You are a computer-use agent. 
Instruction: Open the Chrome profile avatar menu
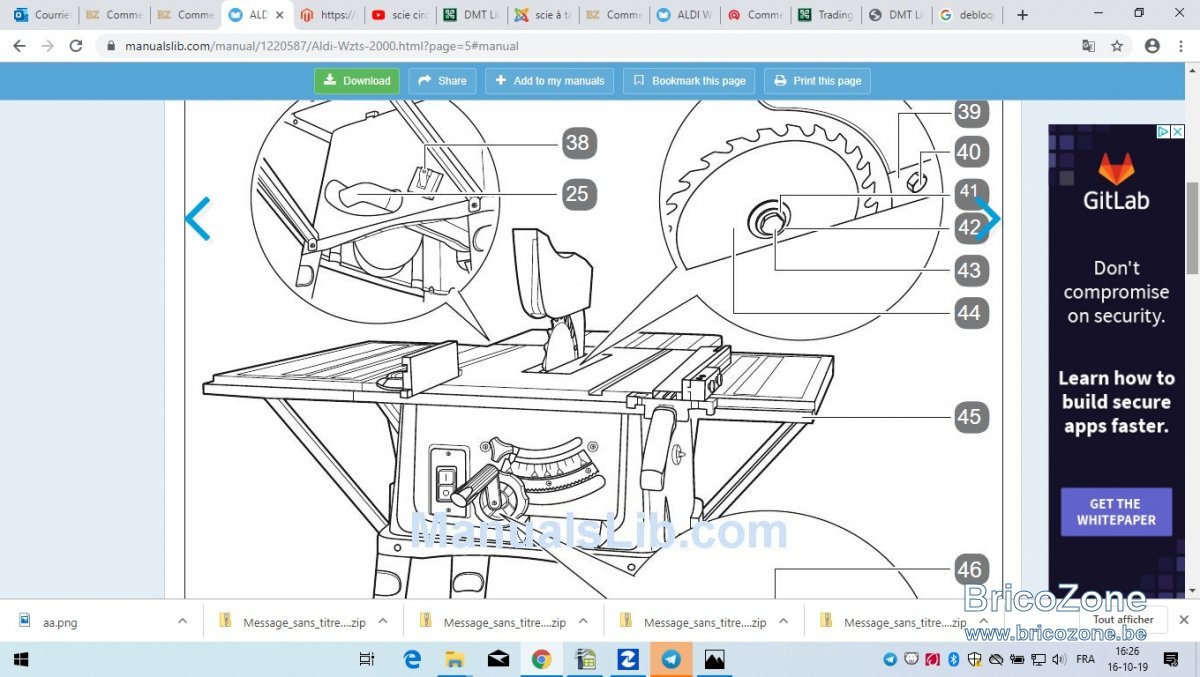coord(1152,46)
